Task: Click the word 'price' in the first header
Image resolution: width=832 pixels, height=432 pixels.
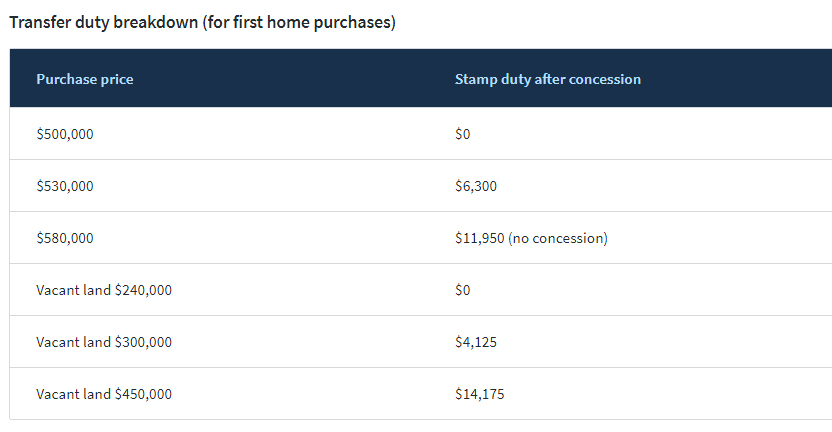Action: click(x=116, y=79)
